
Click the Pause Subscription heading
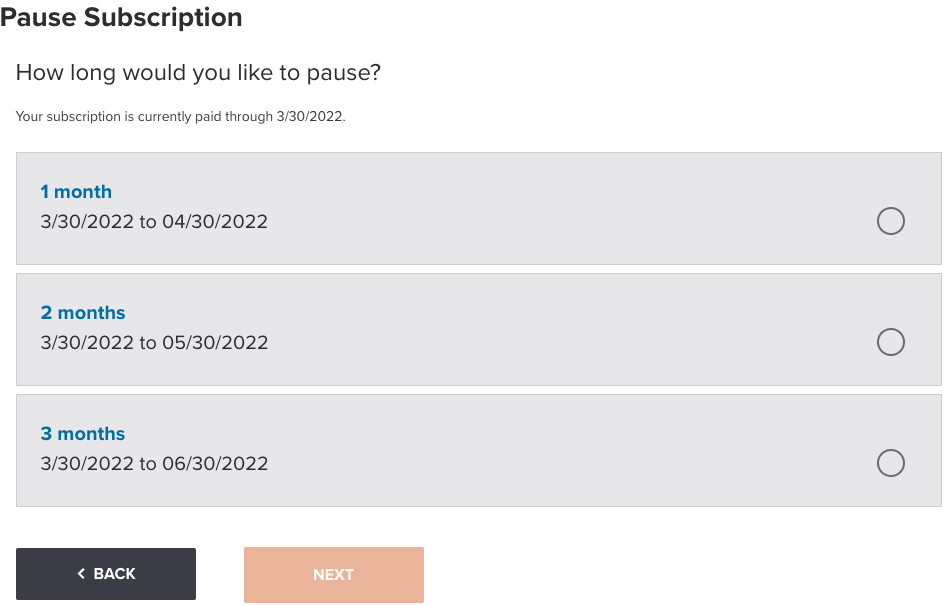coord(121,17)
